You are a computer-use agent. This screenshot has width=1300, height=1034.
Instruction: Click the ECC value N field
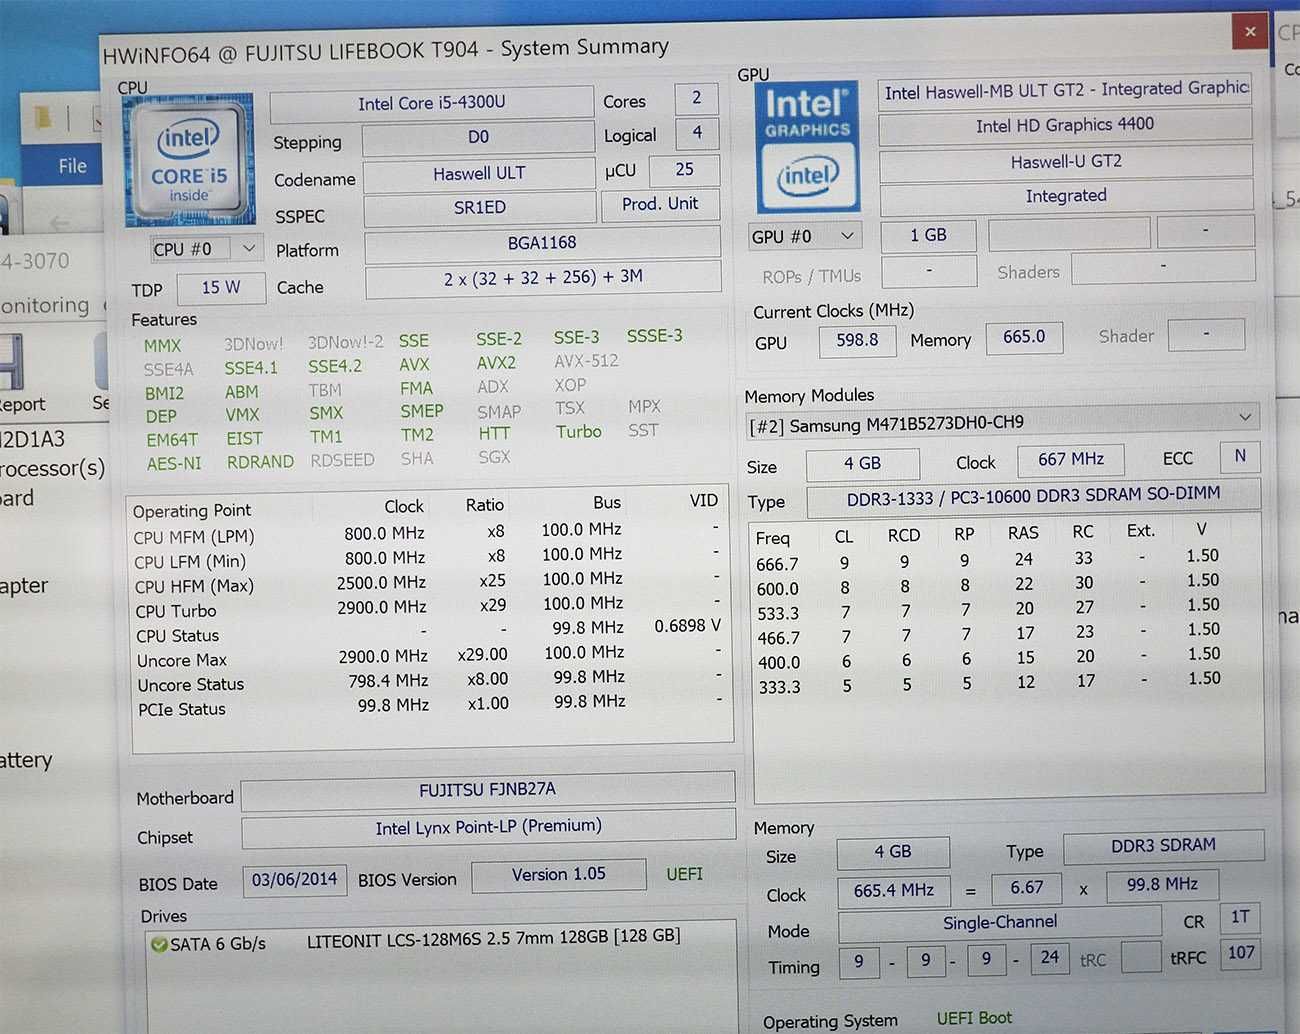[1240, 456]
